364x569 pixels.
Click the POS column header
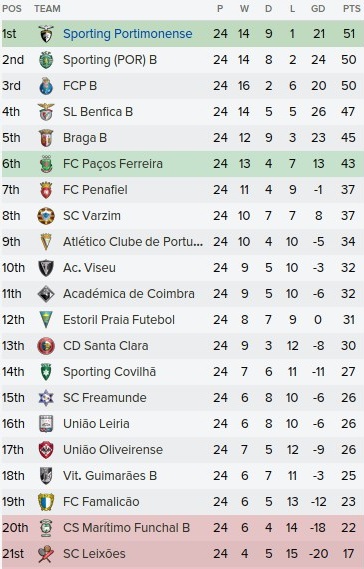click(x=12, y=9)
